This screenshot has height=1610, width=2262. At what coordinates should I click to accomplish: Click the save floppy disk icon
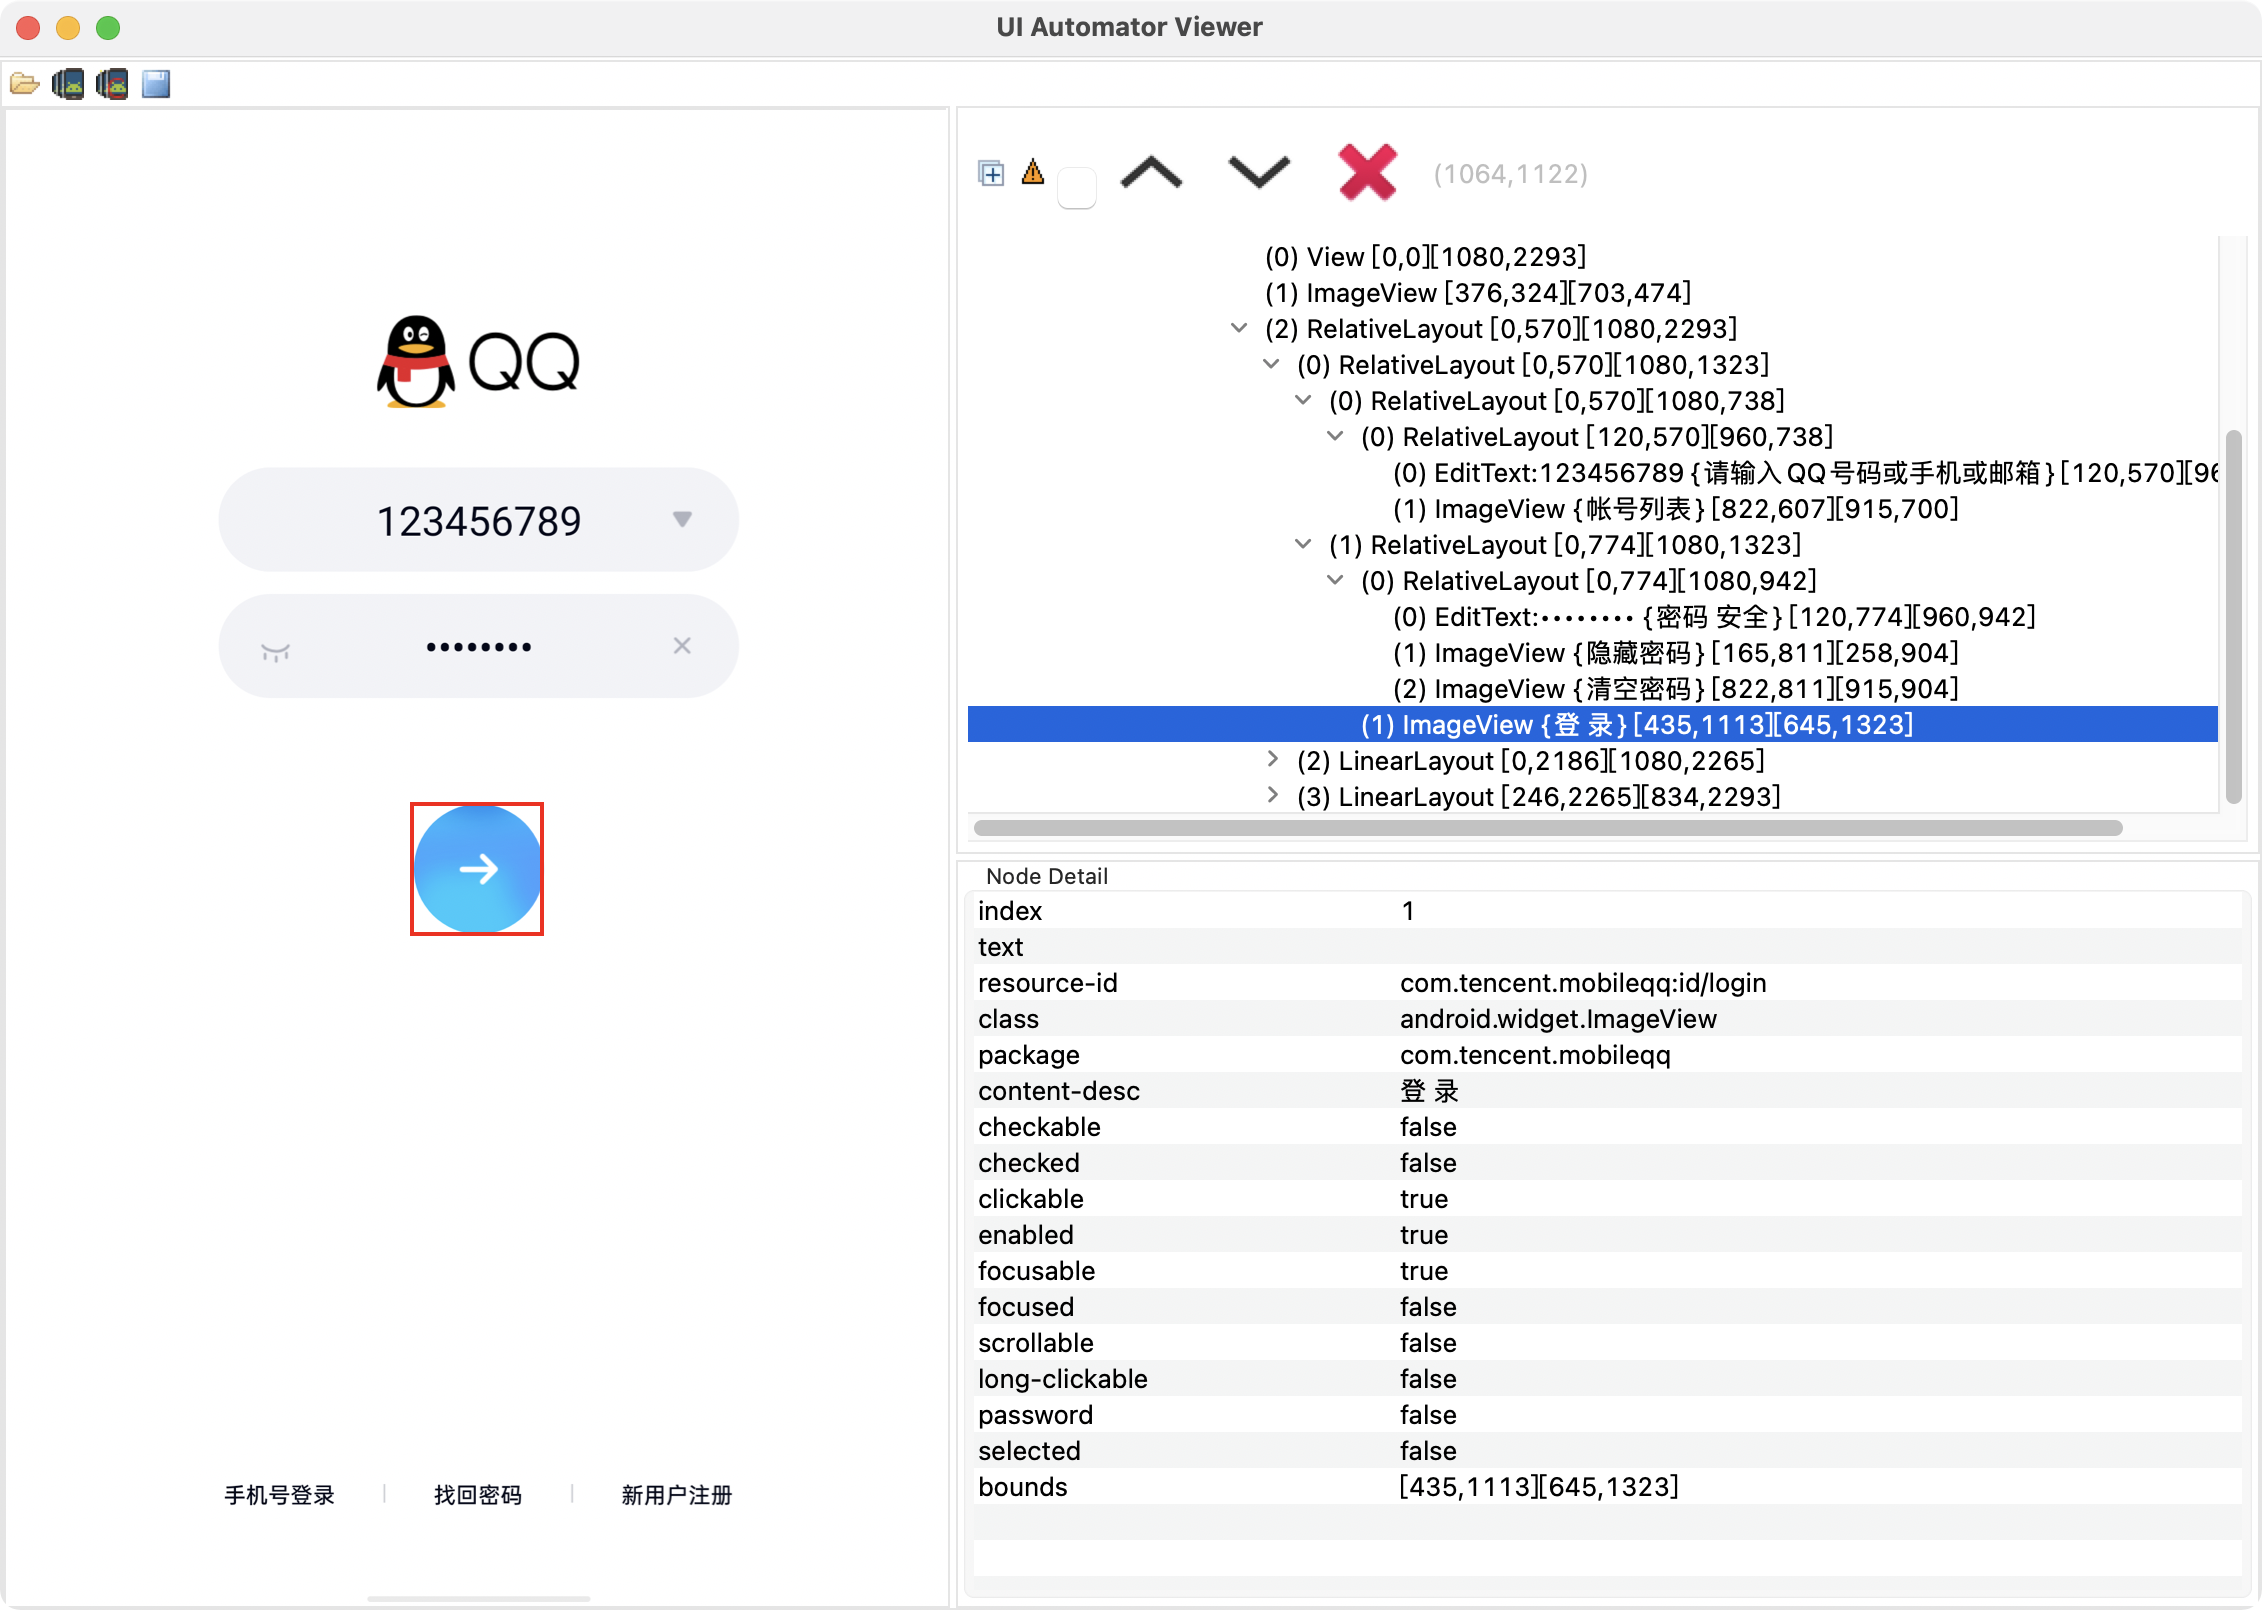(x=156, y=84)
